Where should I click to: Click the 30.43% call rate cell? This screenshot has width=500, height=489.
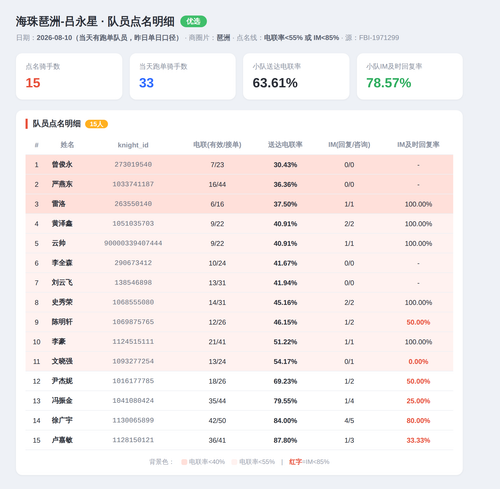(285, 165)
